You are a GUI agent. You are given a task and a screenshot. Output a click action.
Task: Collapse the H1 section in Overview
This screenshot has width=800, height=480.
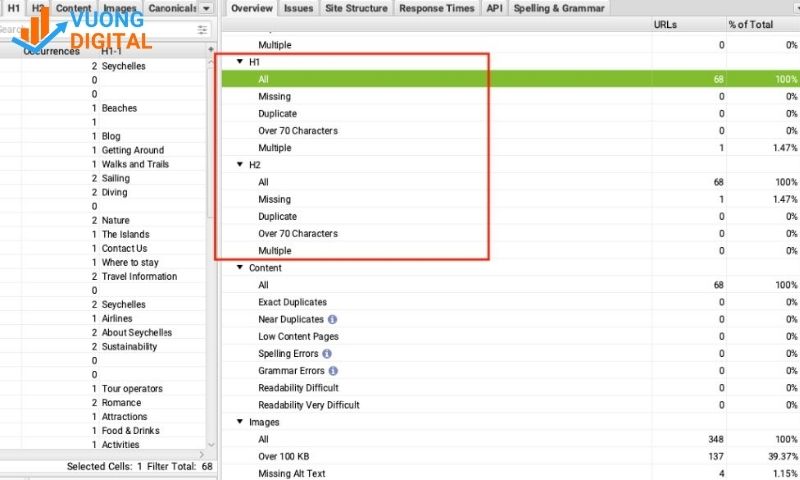pyautogui.click(x=240, y=62)
